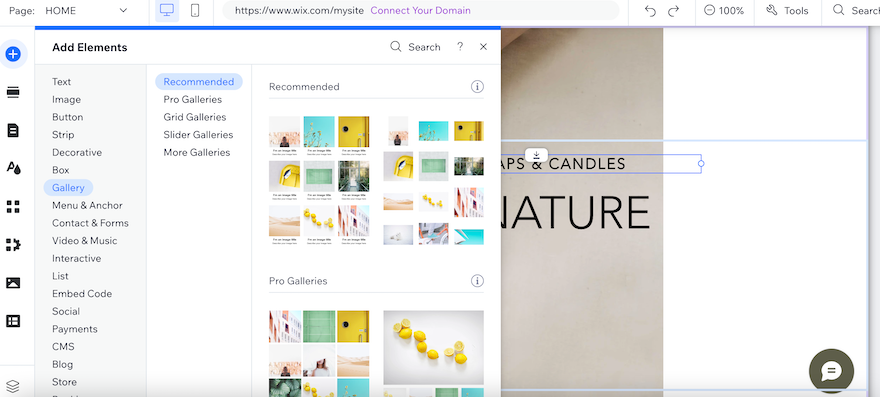Select Interactive category
This screenshot has height=397, width=880.
coord(76,258)
